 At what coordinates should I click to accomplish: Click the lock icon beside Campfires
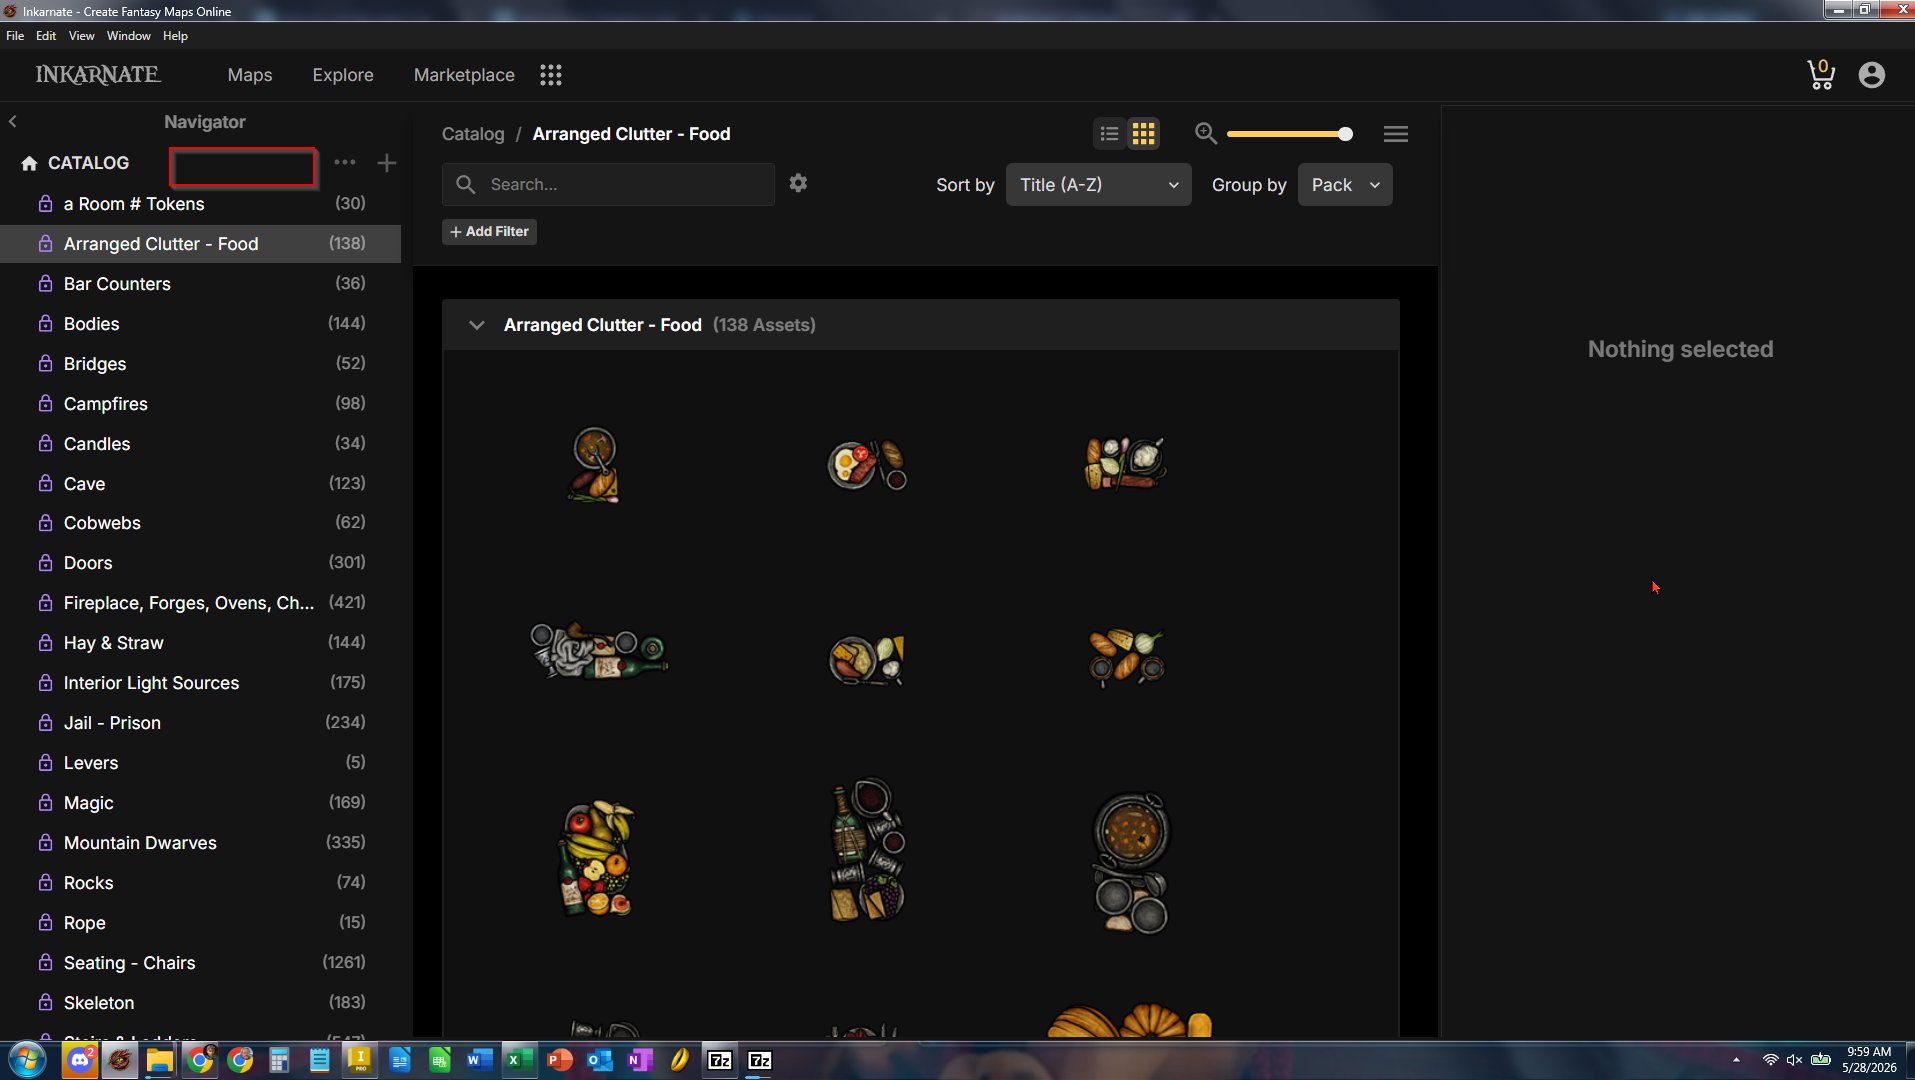click(x=45, y=403)
